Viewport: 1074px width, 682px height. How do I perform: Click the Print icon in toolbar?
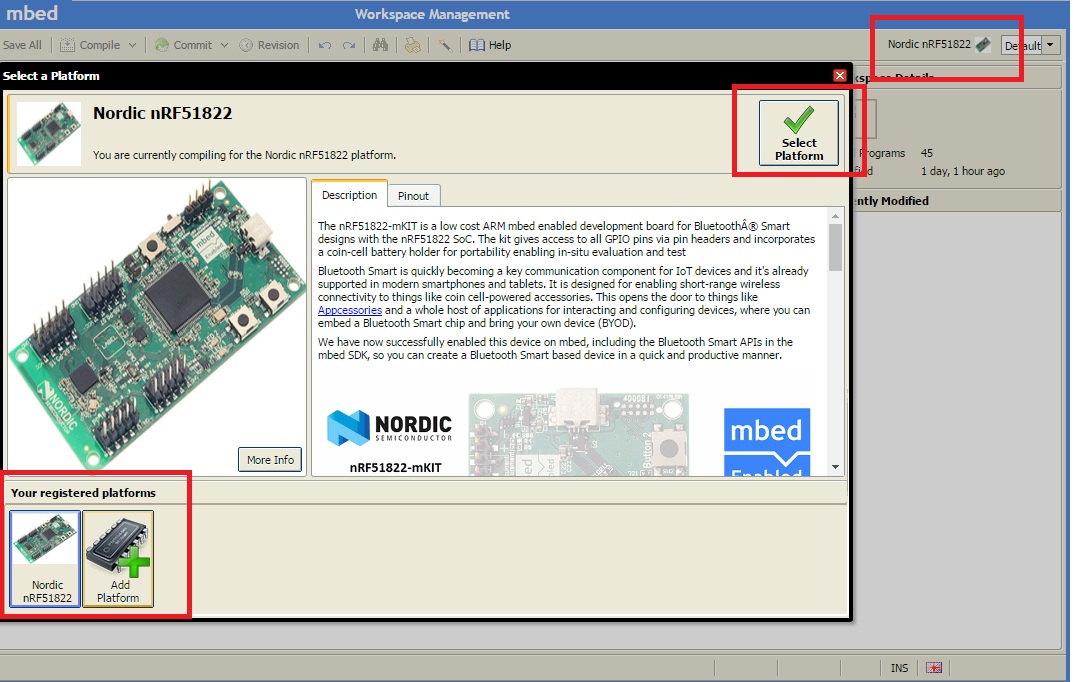click(412, 45)
